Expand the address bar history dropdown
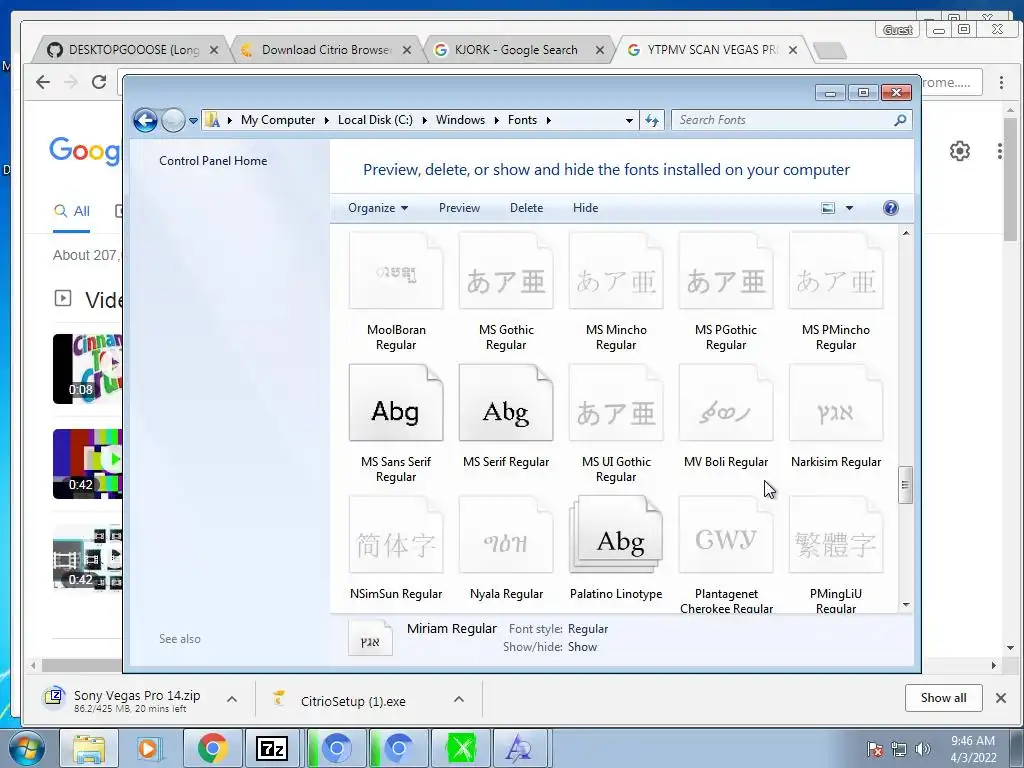 (x=629, y=121)
